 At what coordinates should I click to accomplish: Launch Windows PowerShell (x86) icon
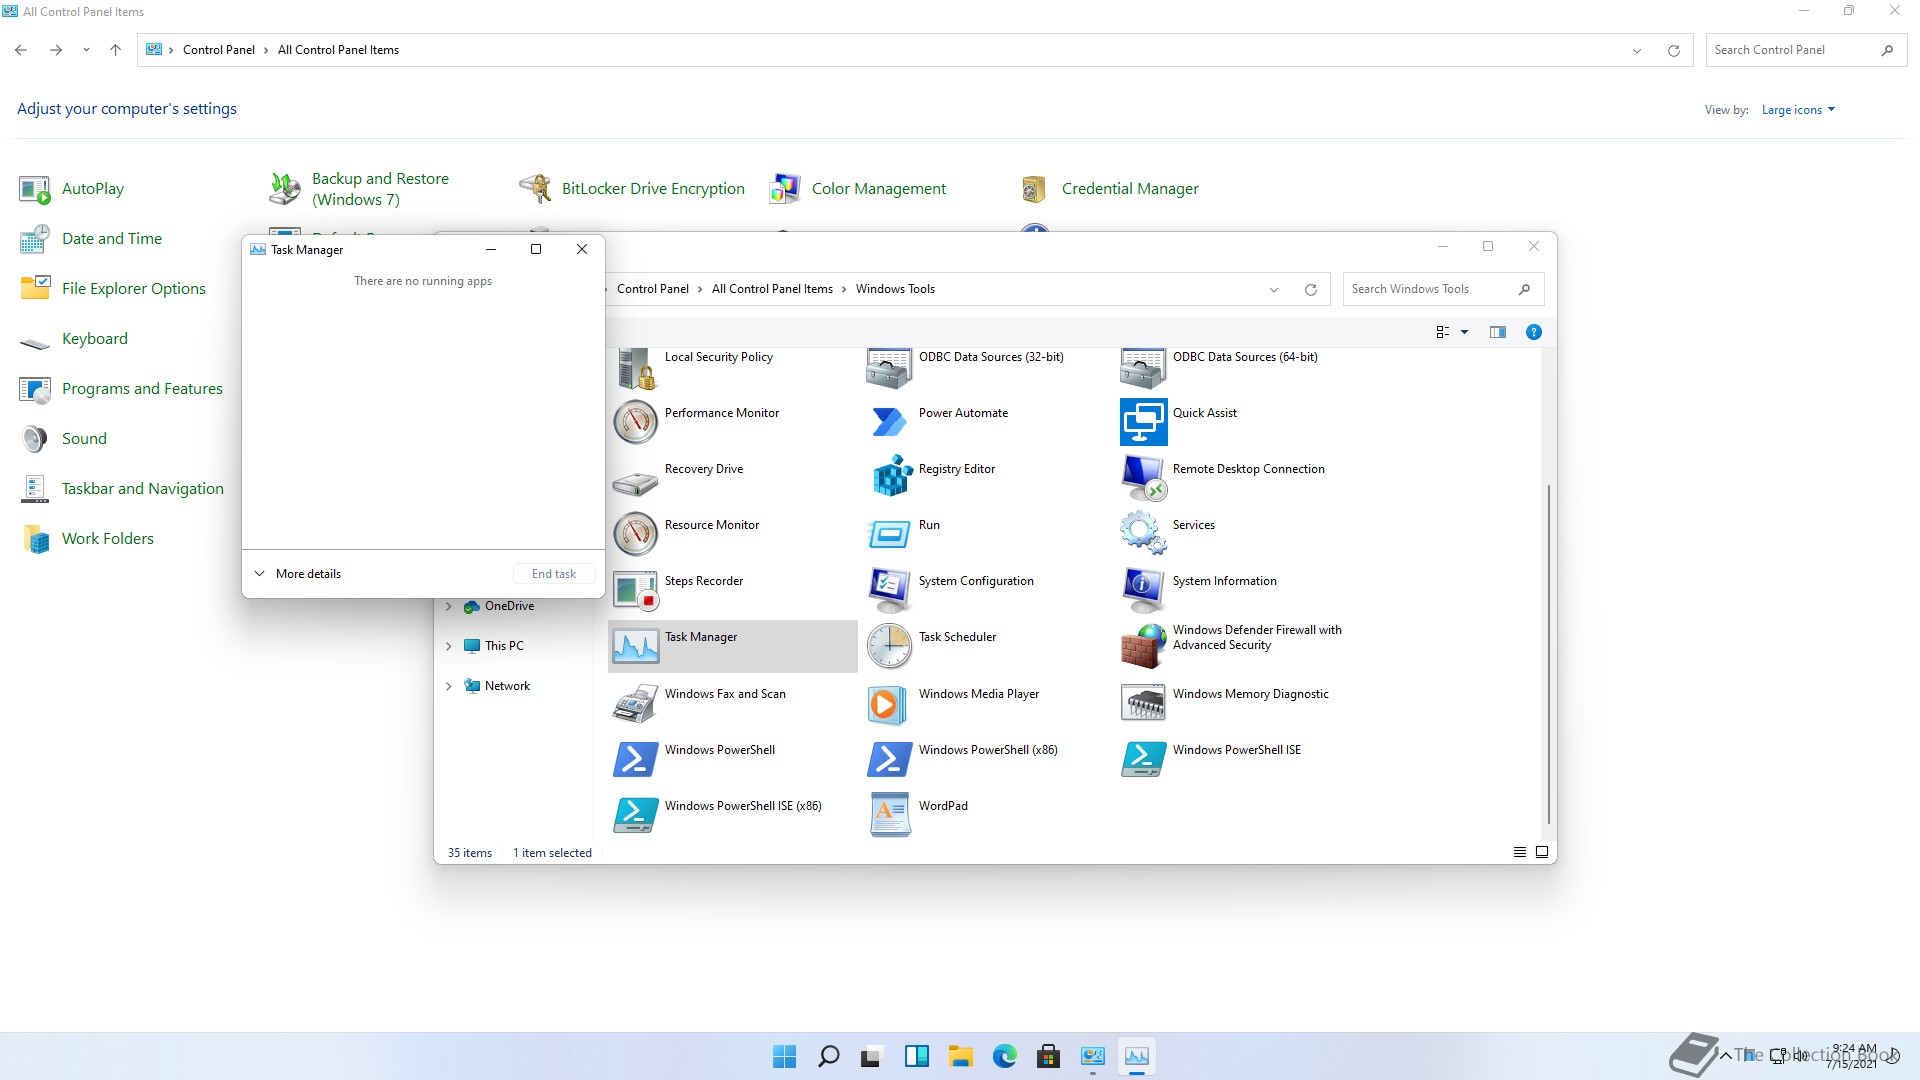click(890, 759)
